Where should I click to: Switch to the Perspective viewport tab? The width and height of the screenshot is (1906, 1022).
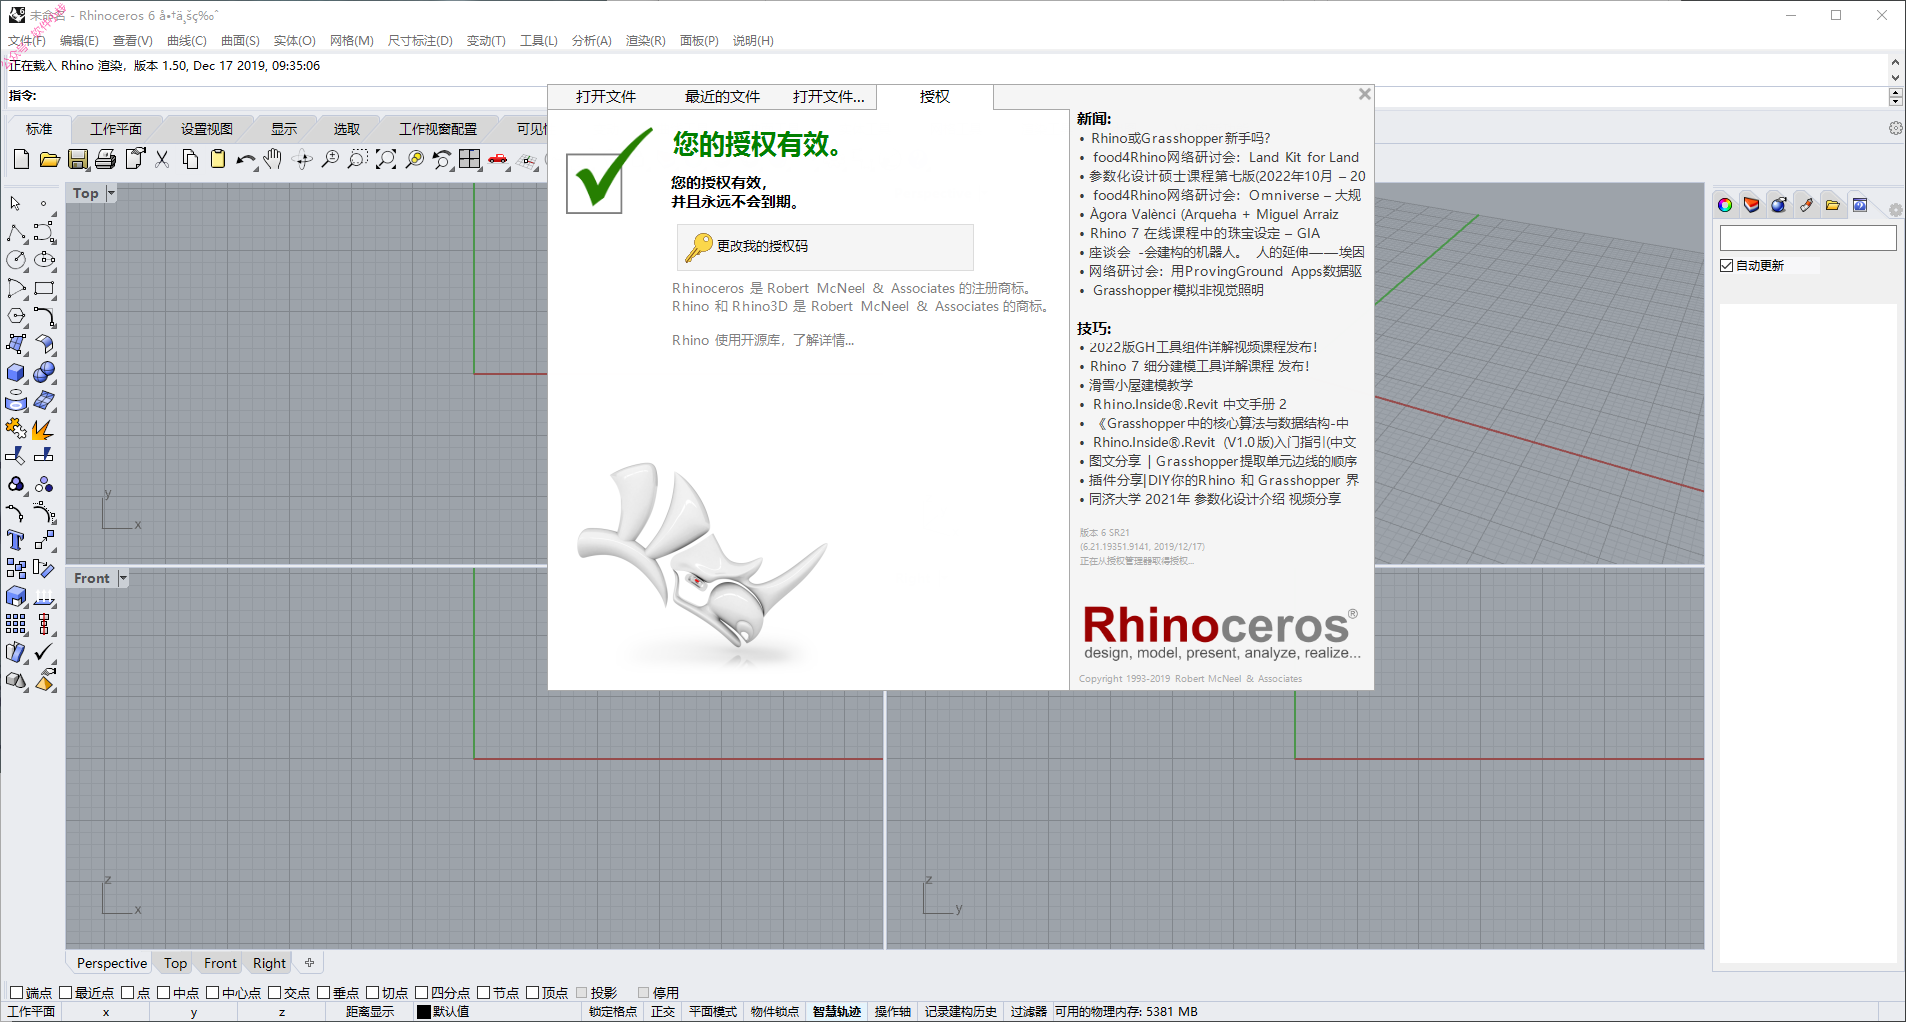tap(112, 963)
